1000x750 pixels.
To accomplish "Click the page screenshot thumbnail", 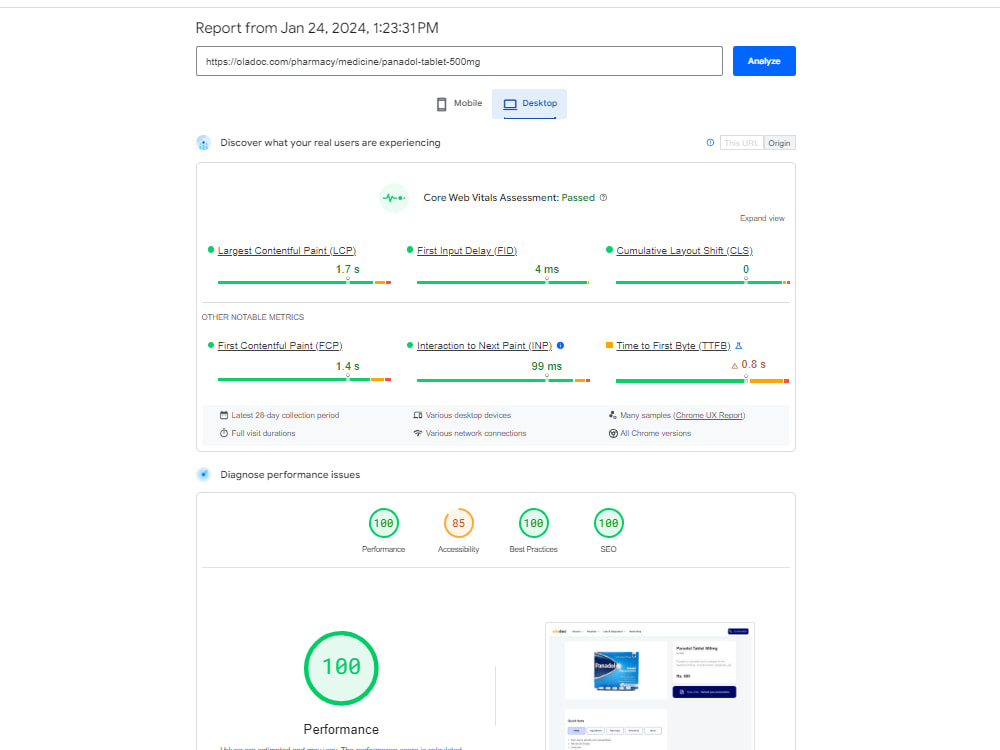I will pos(650,686).
